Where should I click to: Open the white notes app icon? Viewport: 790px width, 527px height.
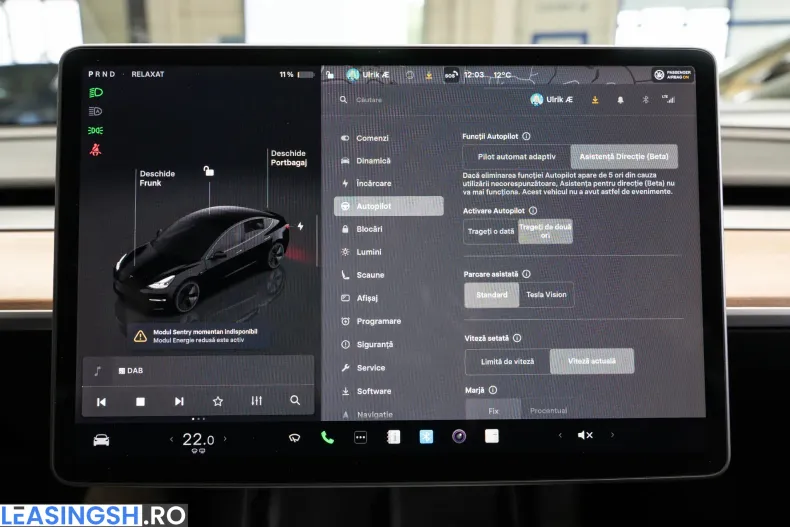tap(492, 436)
